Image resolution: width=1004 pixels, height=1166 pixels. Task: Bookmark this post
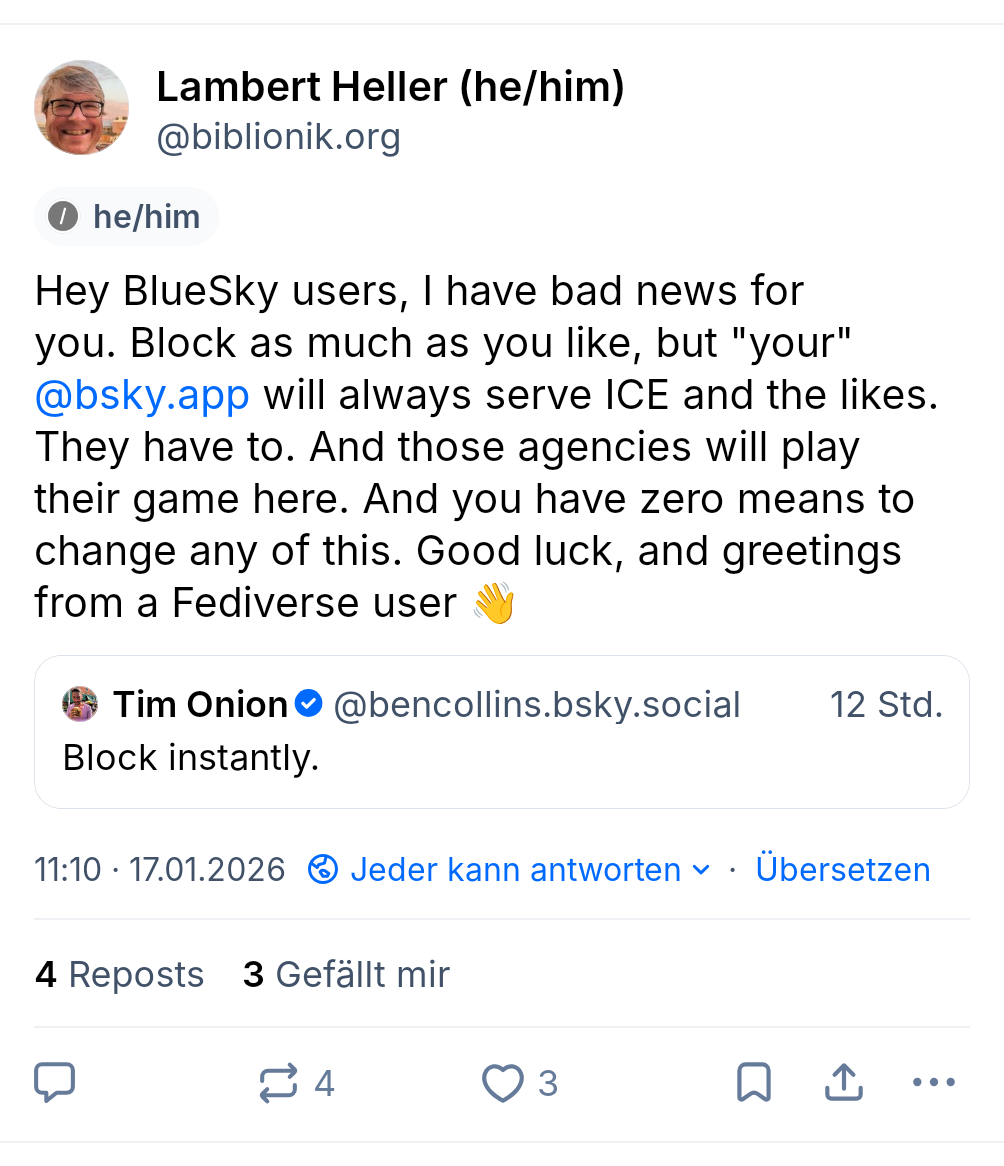pyautogui.click(x=753, y=1082)
